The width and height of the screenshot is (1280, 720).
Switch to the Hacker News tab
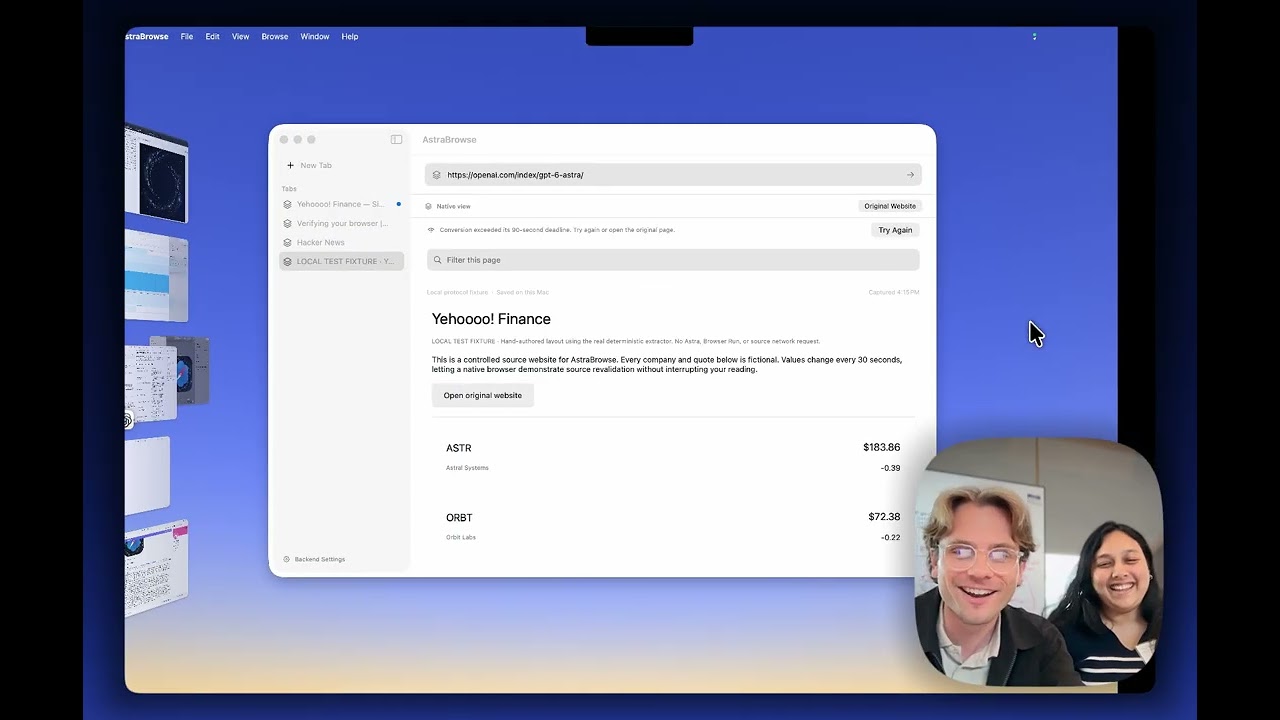(342, 242)
